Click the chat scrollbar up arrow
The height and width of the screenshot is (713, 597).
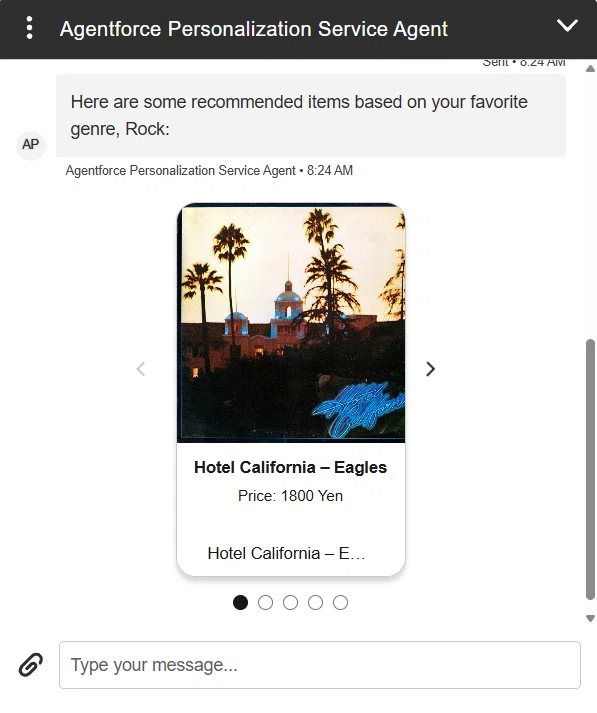[590, 69]
